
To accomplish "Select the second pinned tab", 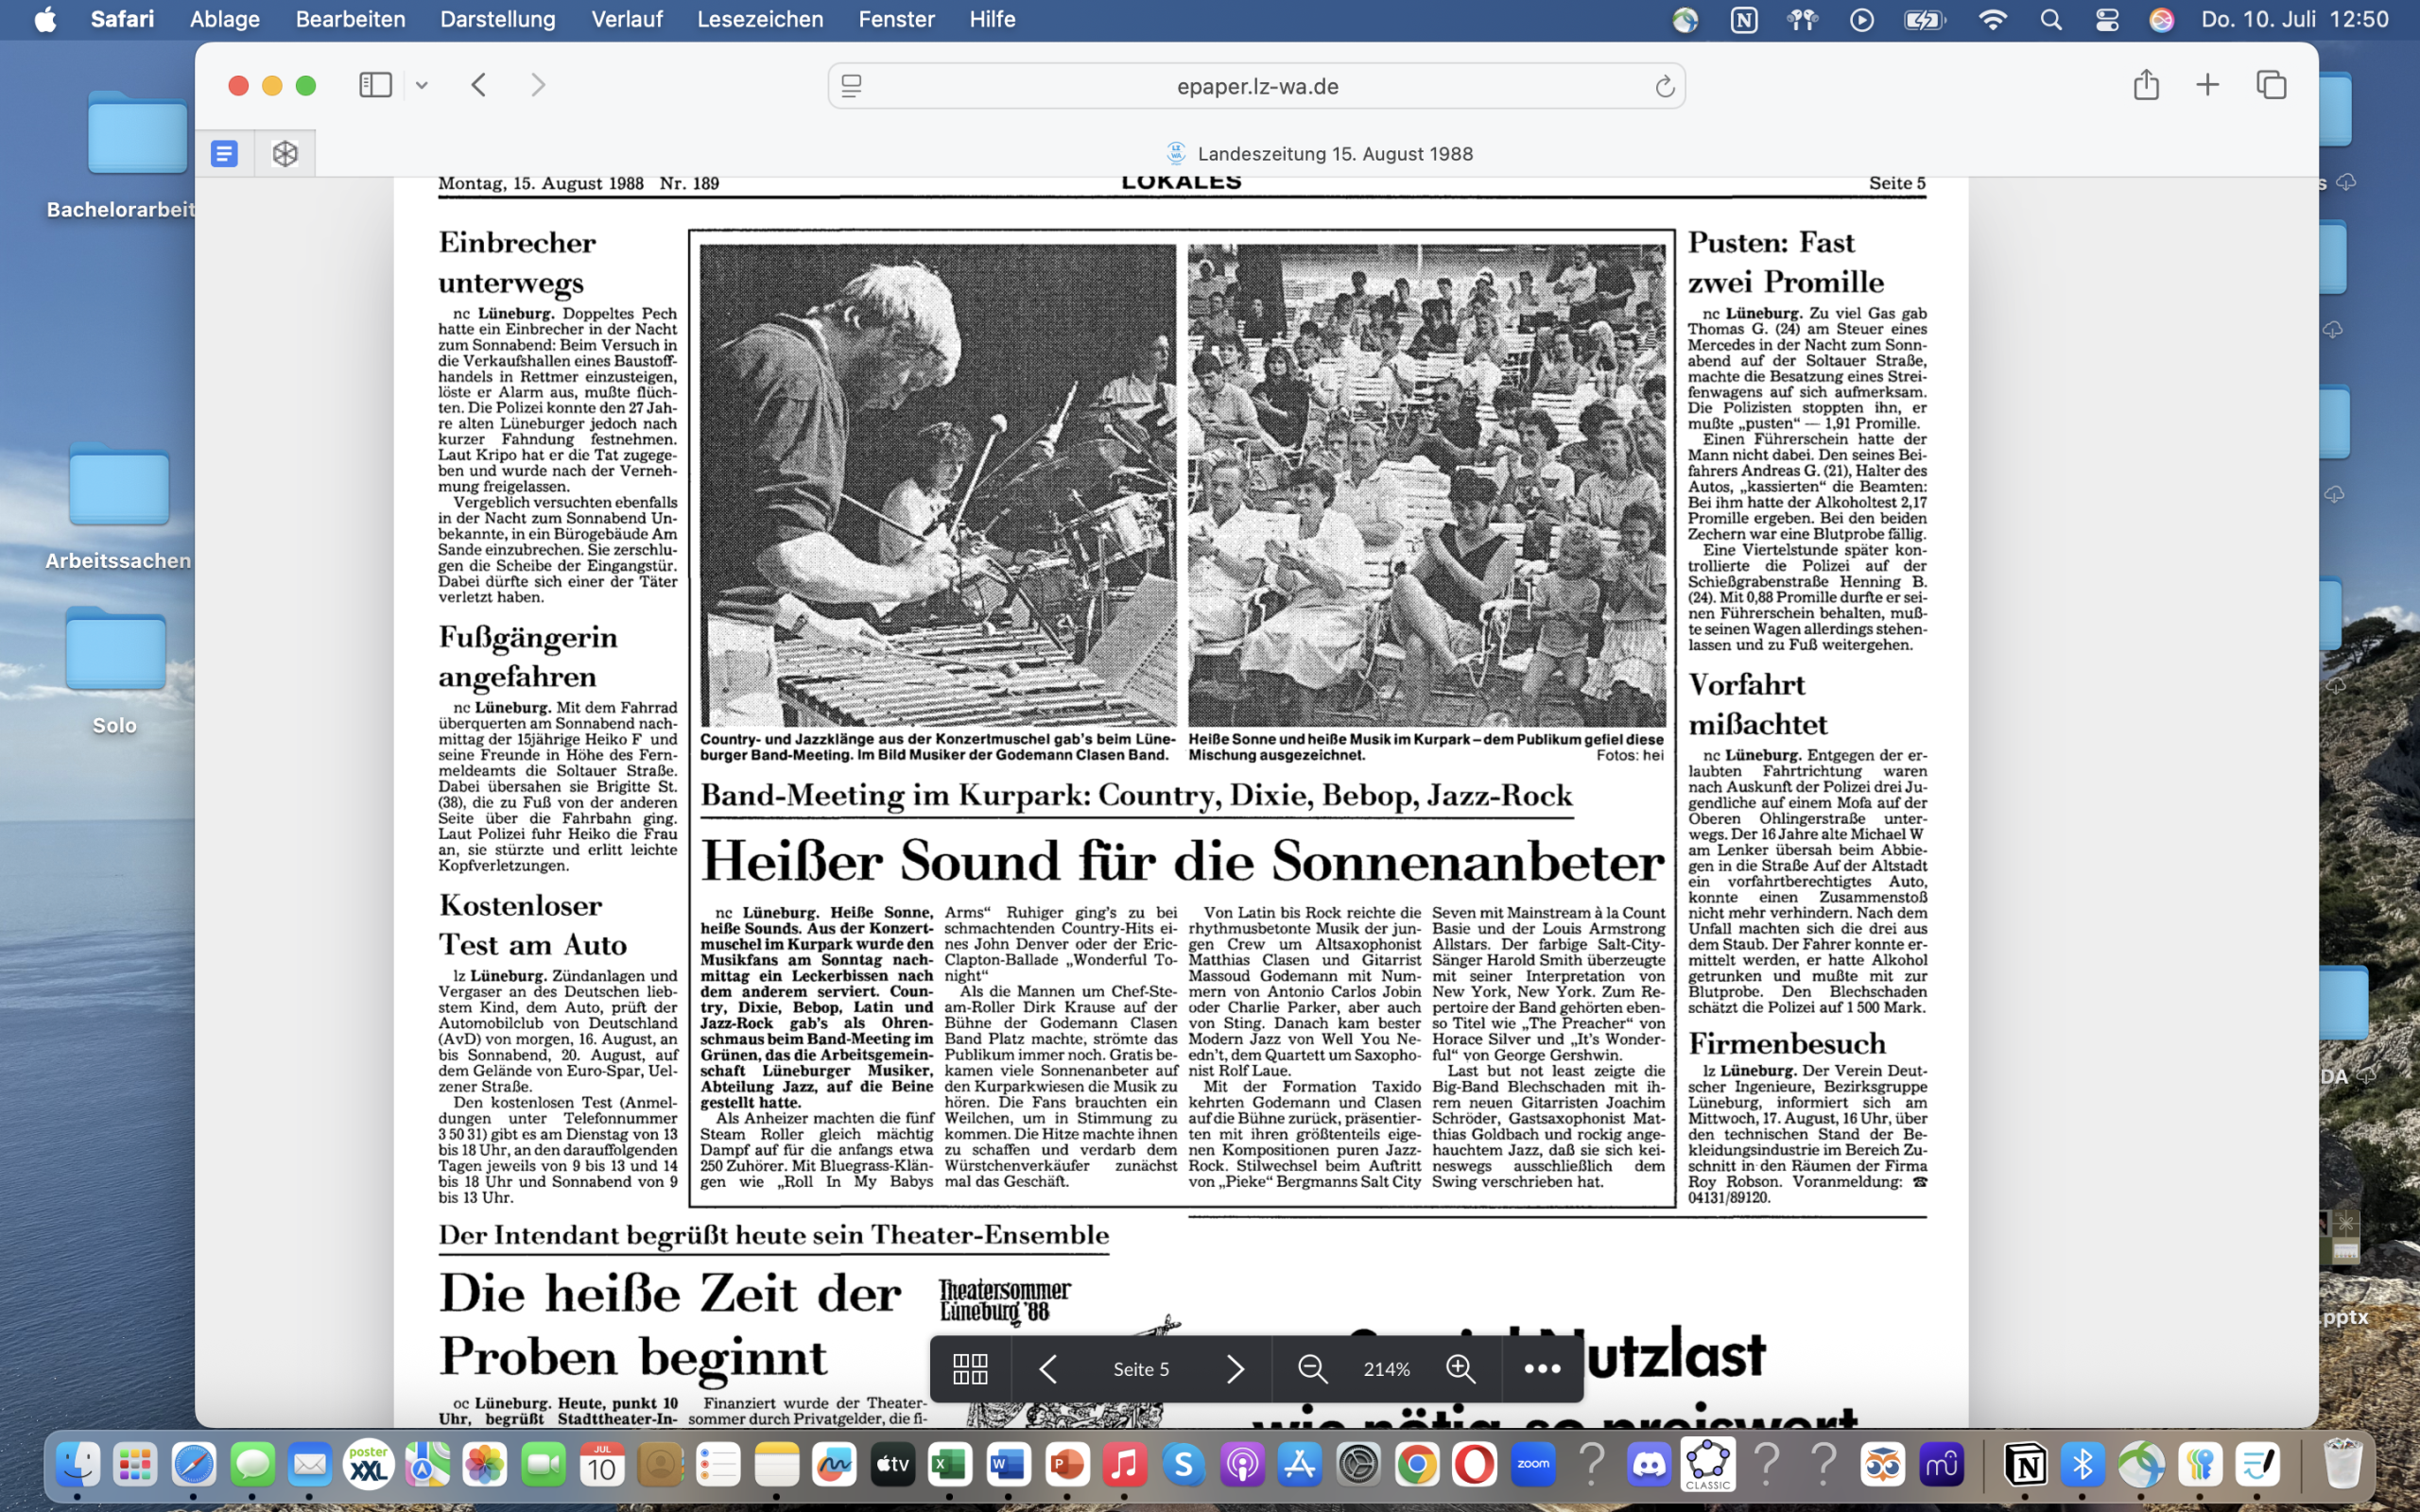I will click(285, 153).
